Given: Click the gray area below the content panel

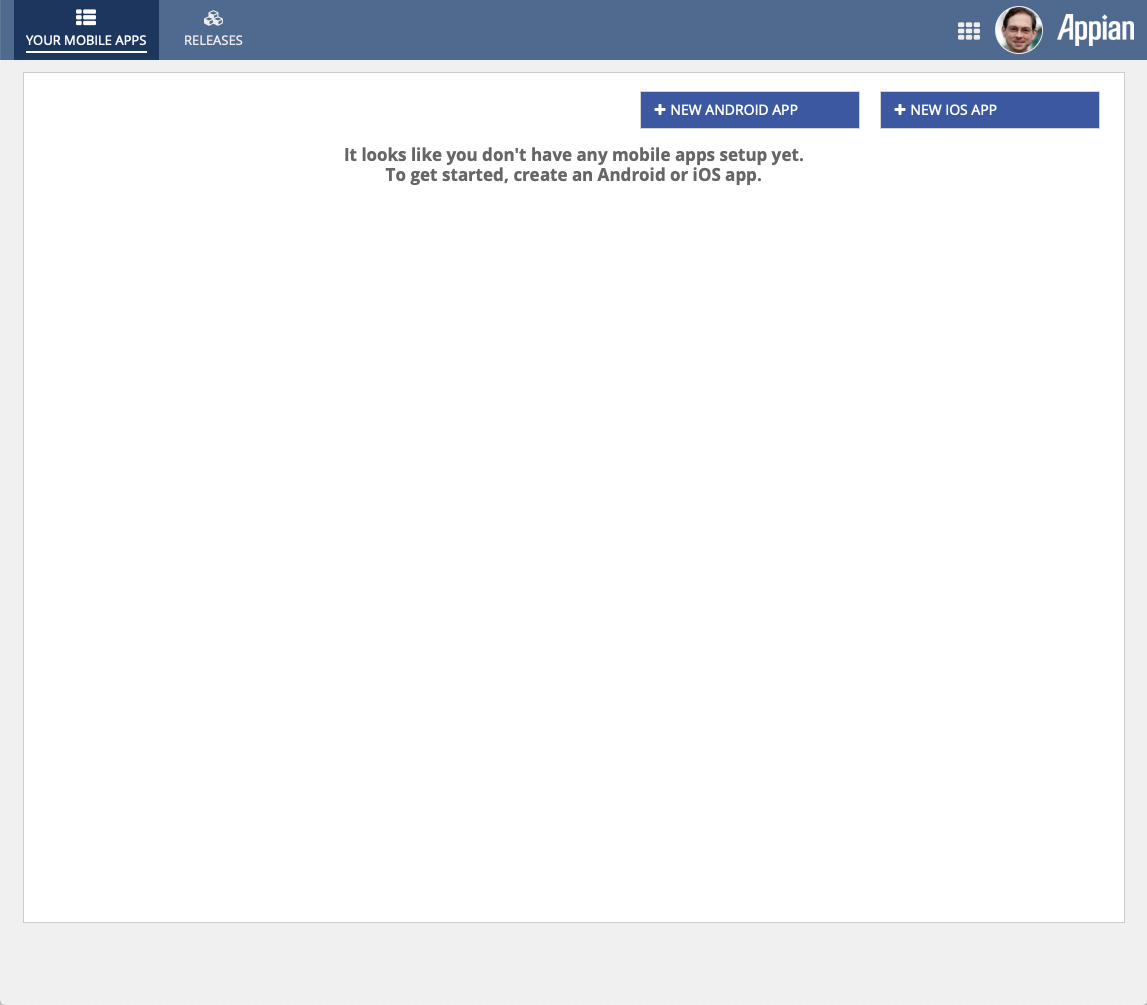Looking at the screenshot, I should (x=574, y=963).
